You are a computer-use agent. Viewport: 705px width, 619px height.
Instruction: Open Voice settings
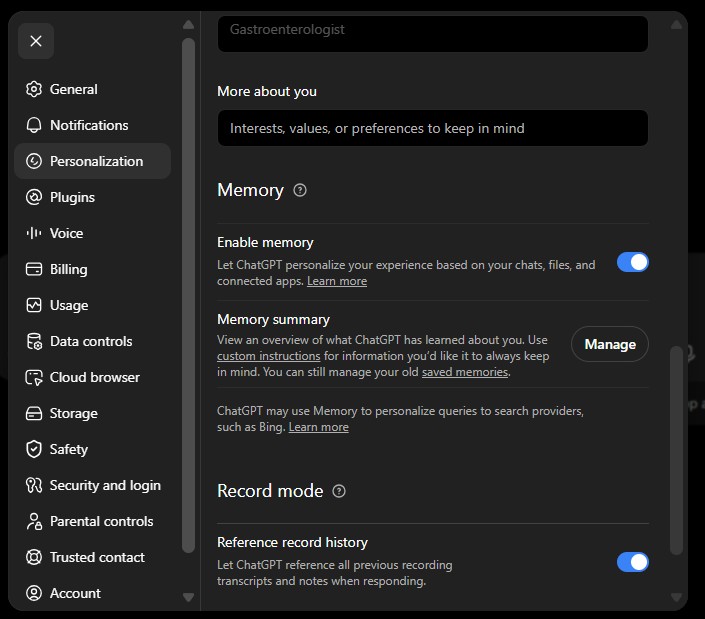[92, 233]
